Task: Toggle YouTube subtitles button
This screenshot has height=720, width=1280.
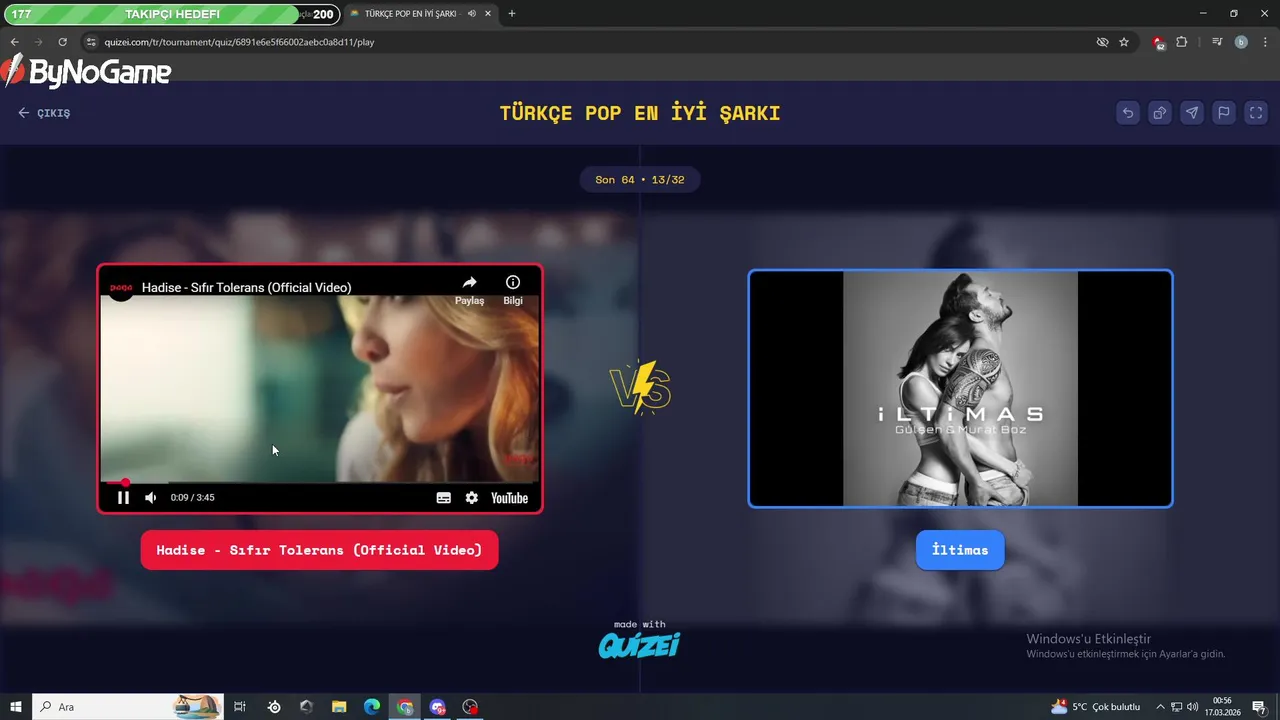Action: 444,498
